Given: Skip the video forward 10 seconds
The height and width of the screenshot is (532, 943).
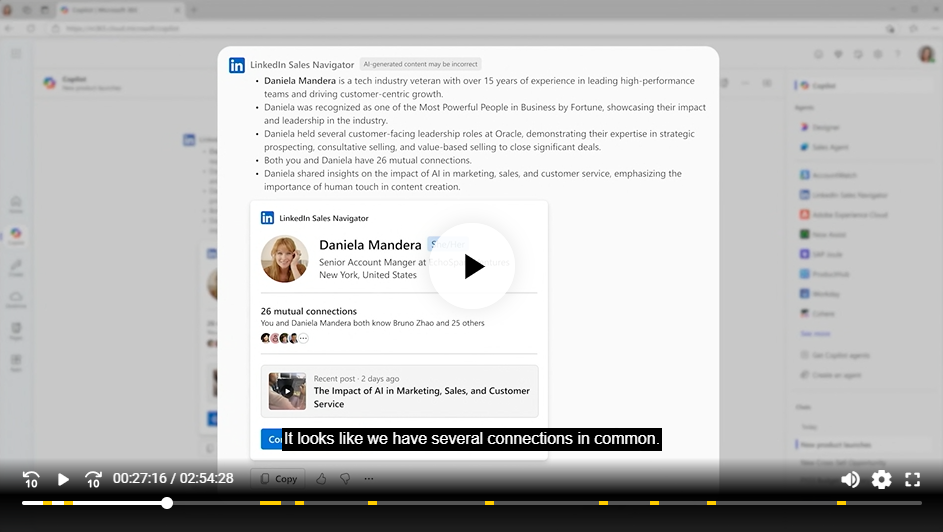Looking at the screenshot, I should pyautogui.click(x=93, y=479).
